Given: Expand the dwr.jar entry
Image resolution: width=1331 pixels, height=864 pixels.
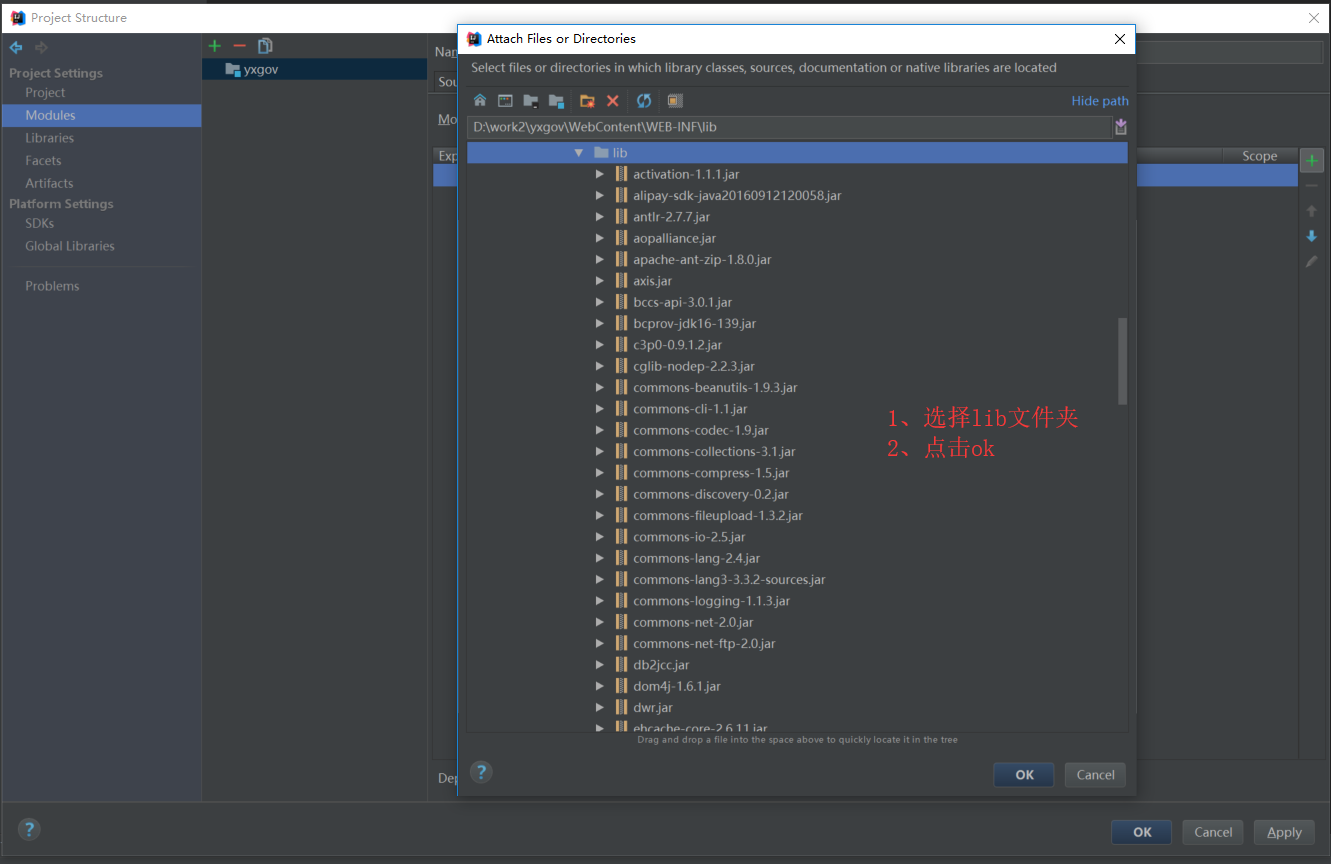Looking at the screenshot, I should (x=601, y=707).
